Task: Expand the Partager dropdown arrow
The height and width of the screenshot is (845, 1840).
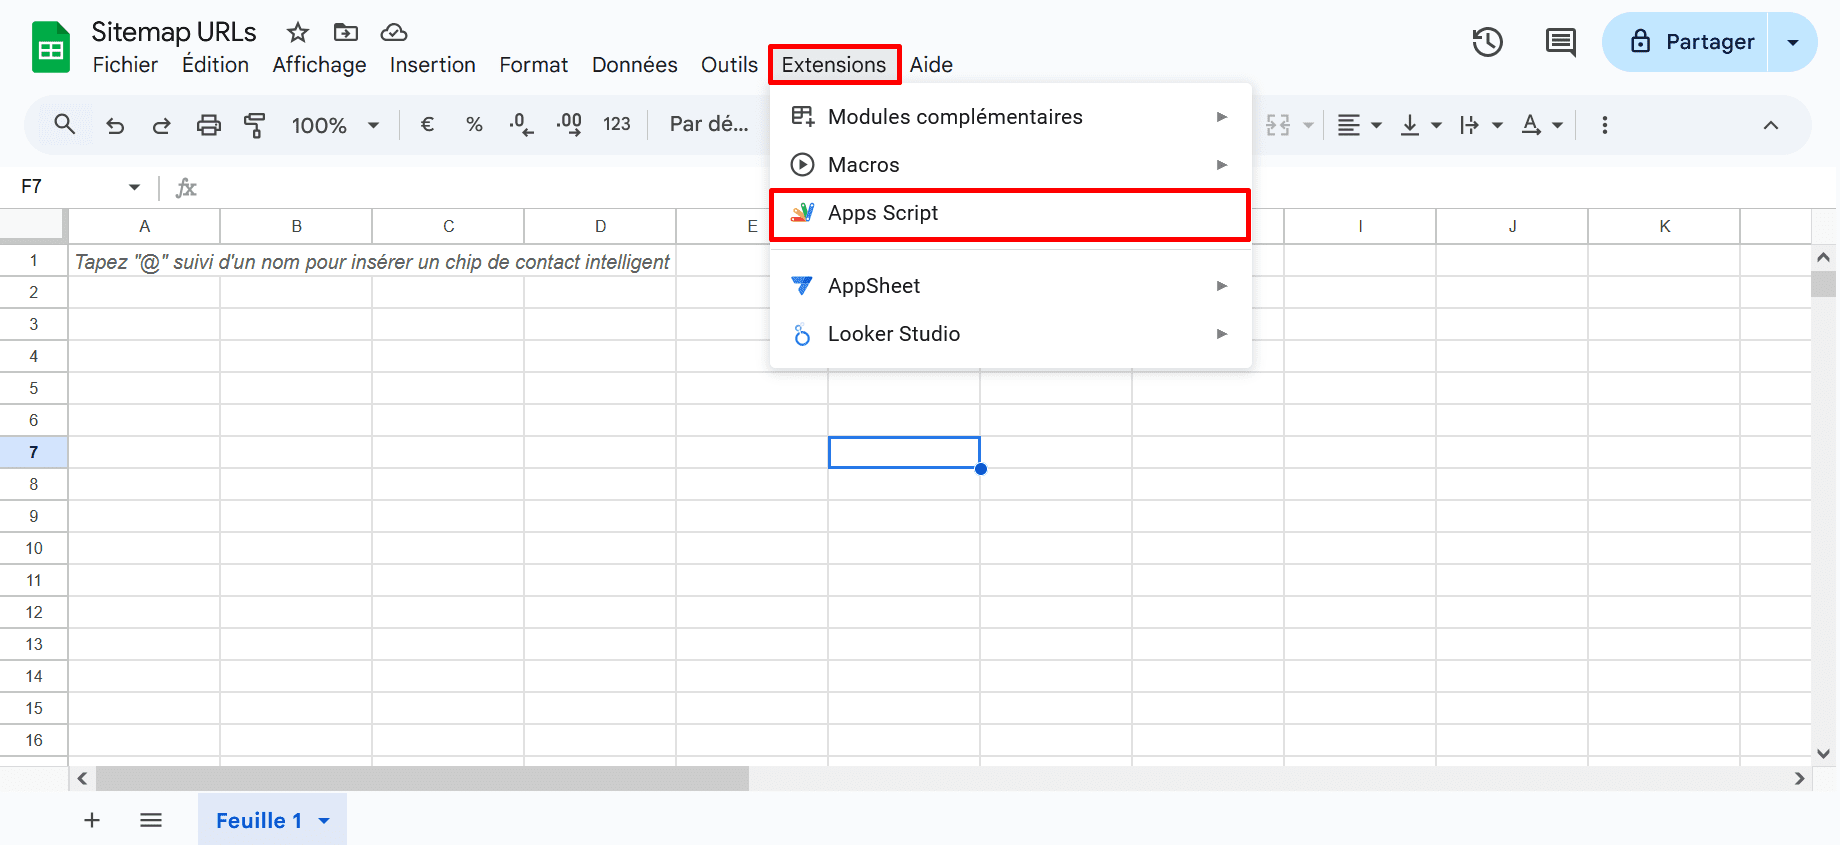Action: coord(1792,42)
